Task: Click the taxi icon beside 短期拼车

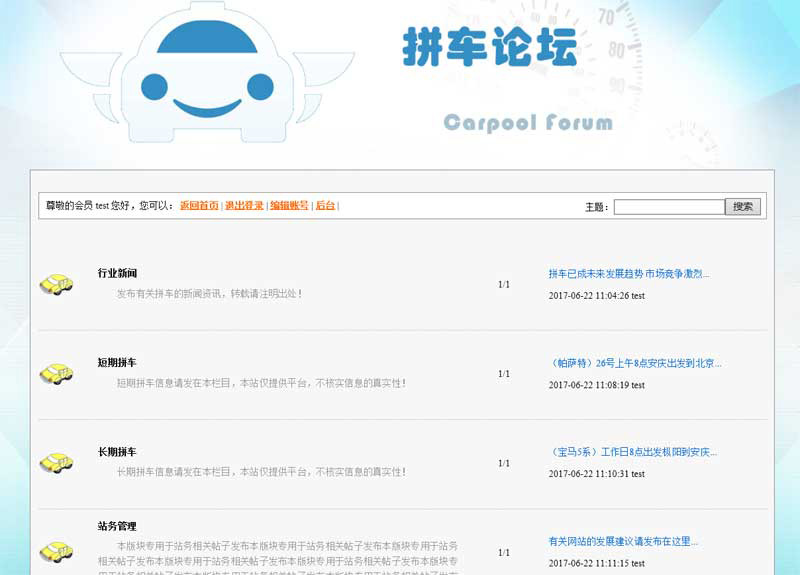Action: 56,373
